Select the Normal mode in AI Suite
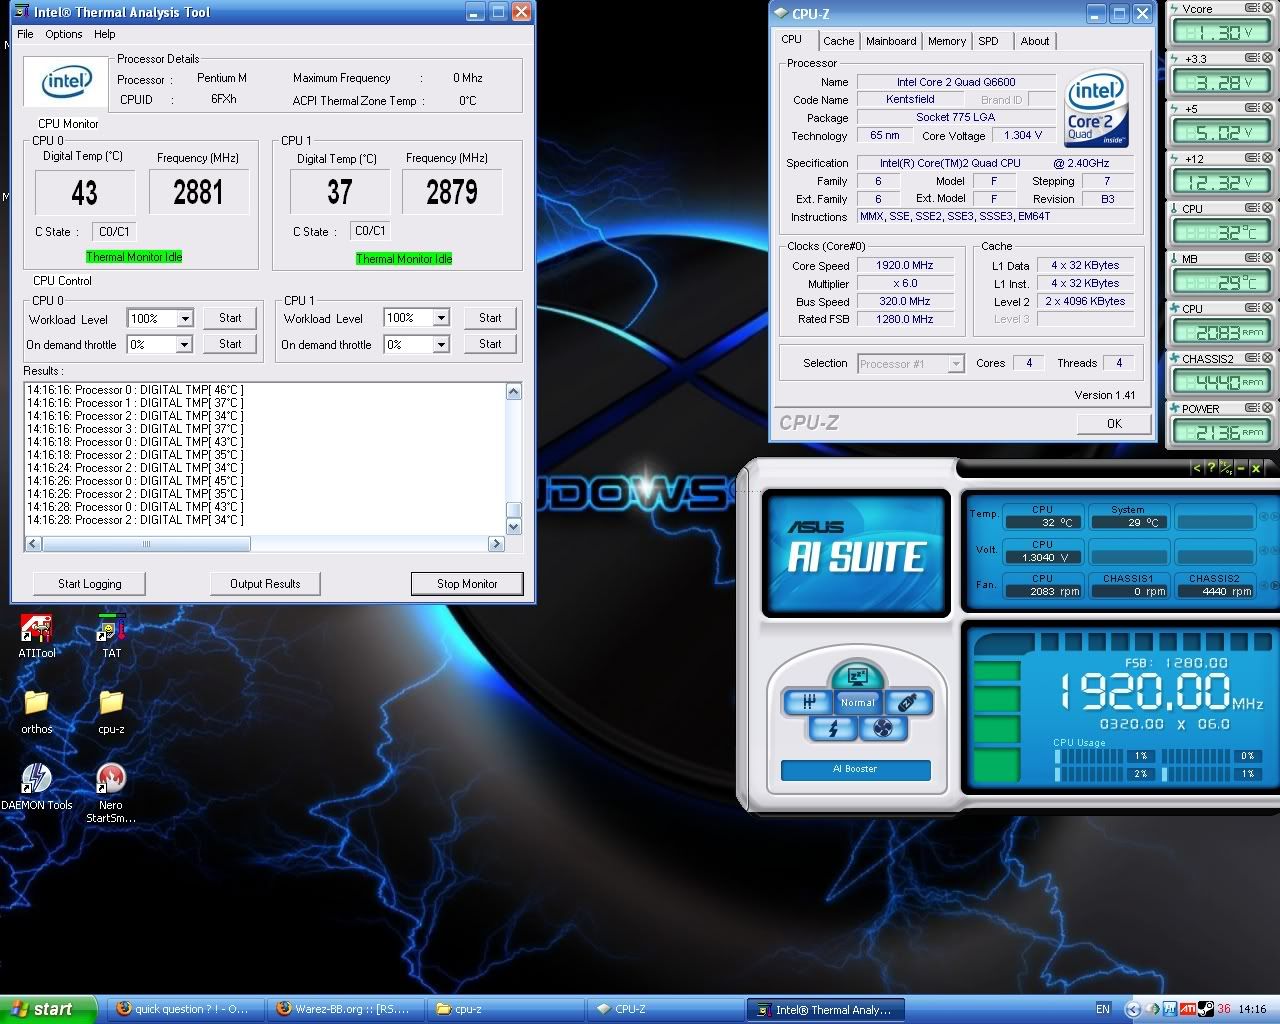Image resolution: width=1280 pixels, height=1024 pixels. pyautogui.click(x=858, y=702)
